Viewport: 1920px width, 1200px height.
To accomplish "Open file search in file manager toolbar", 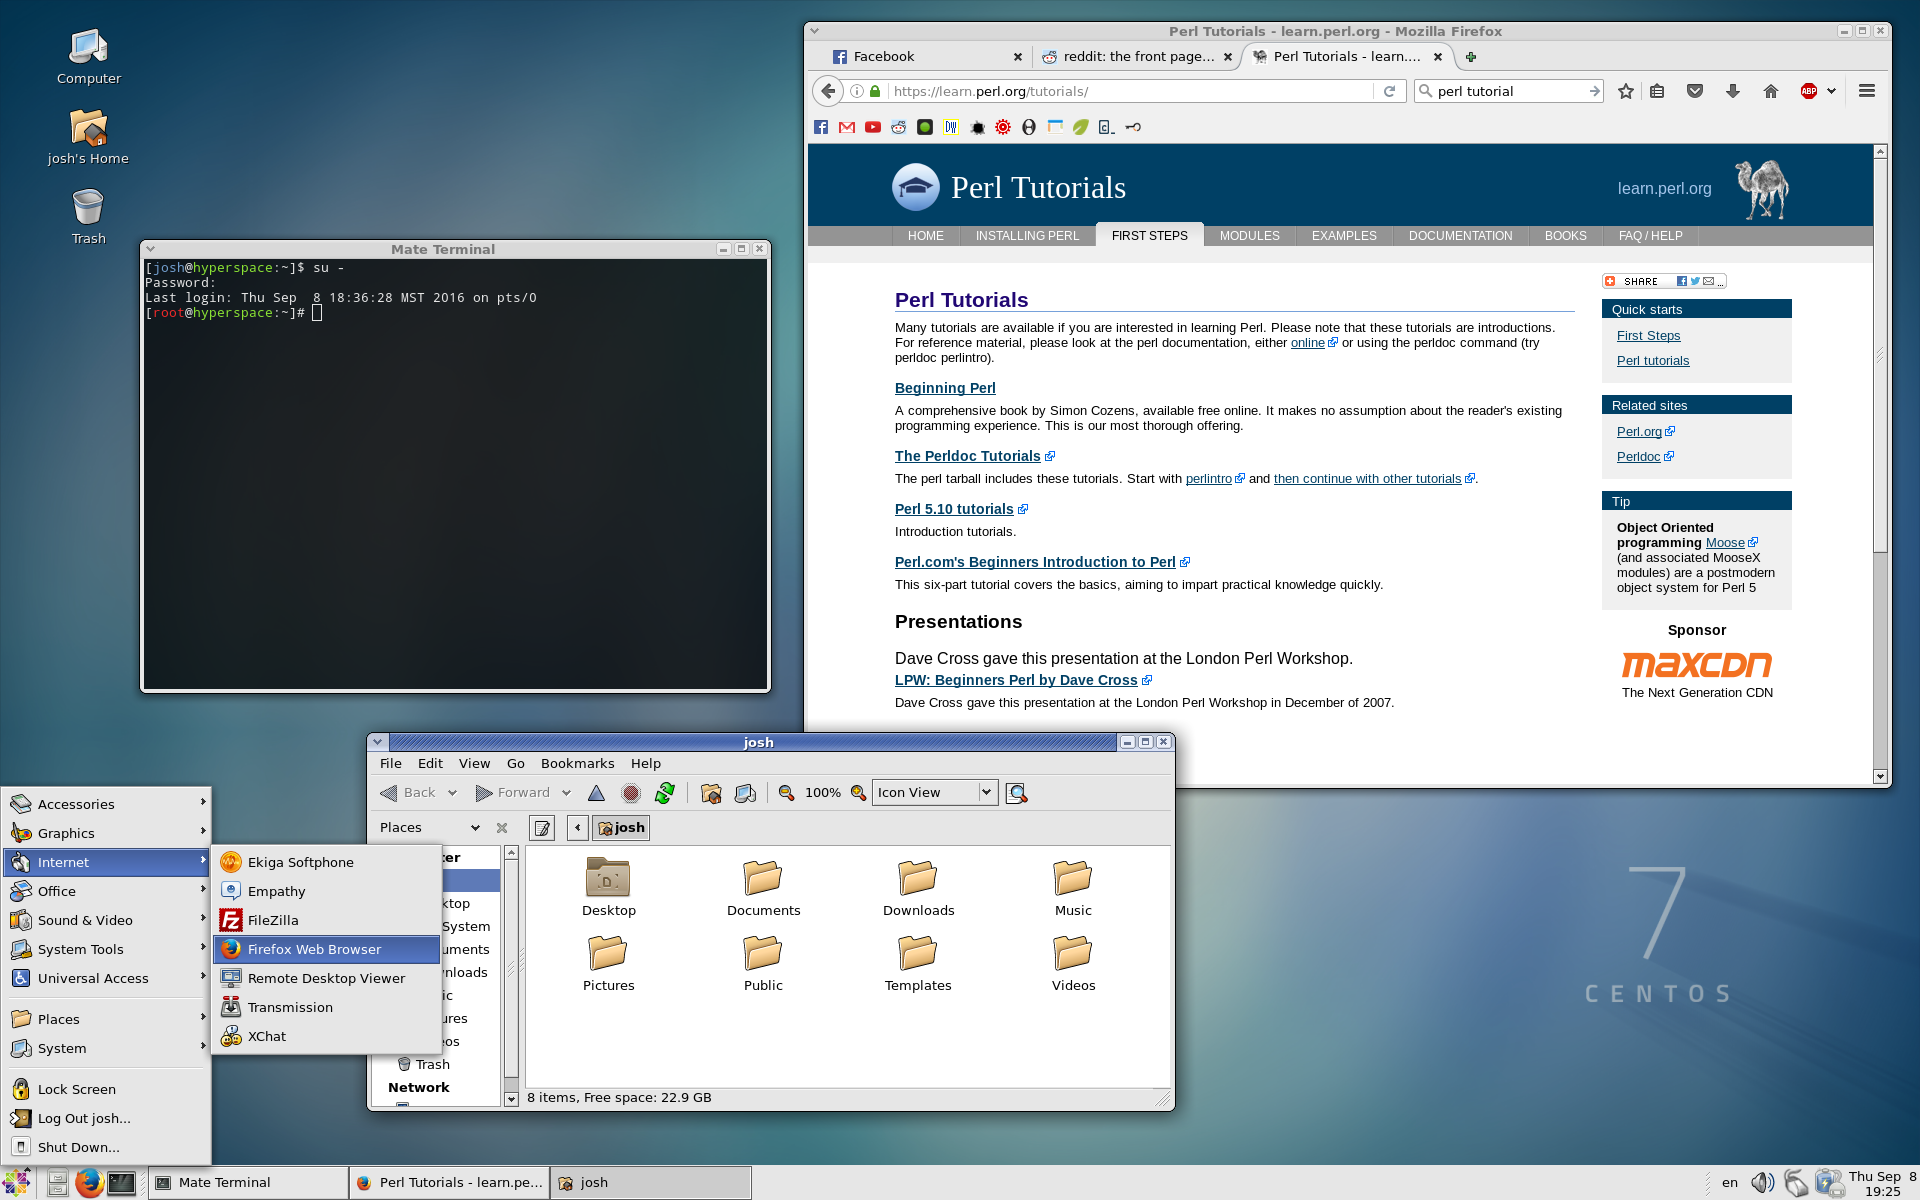I will pyautogui.click(x=1016, y=793).
